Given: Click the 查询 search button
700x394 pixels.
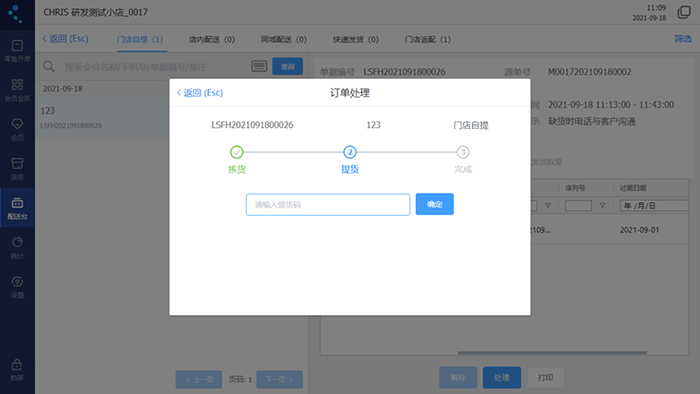Looking at the screenshot, I should (x=288, y=66).
